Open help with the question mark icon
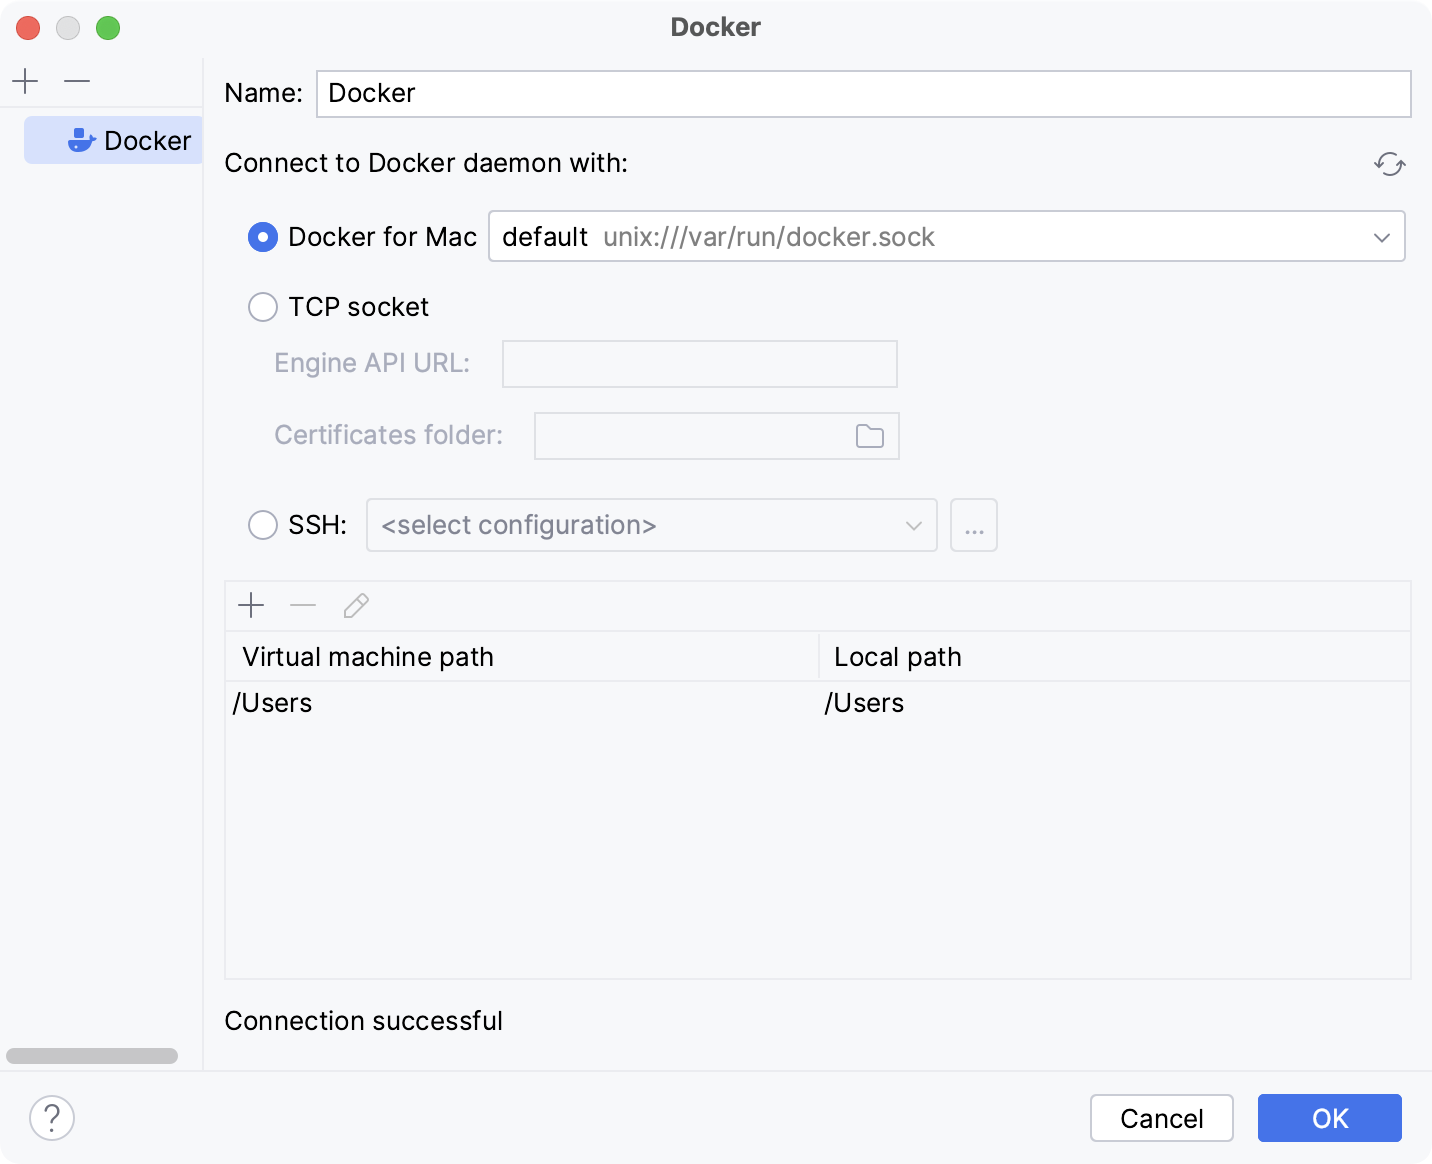The width and height of the screenshot is (1432, 1164). tap(52, 1118)
